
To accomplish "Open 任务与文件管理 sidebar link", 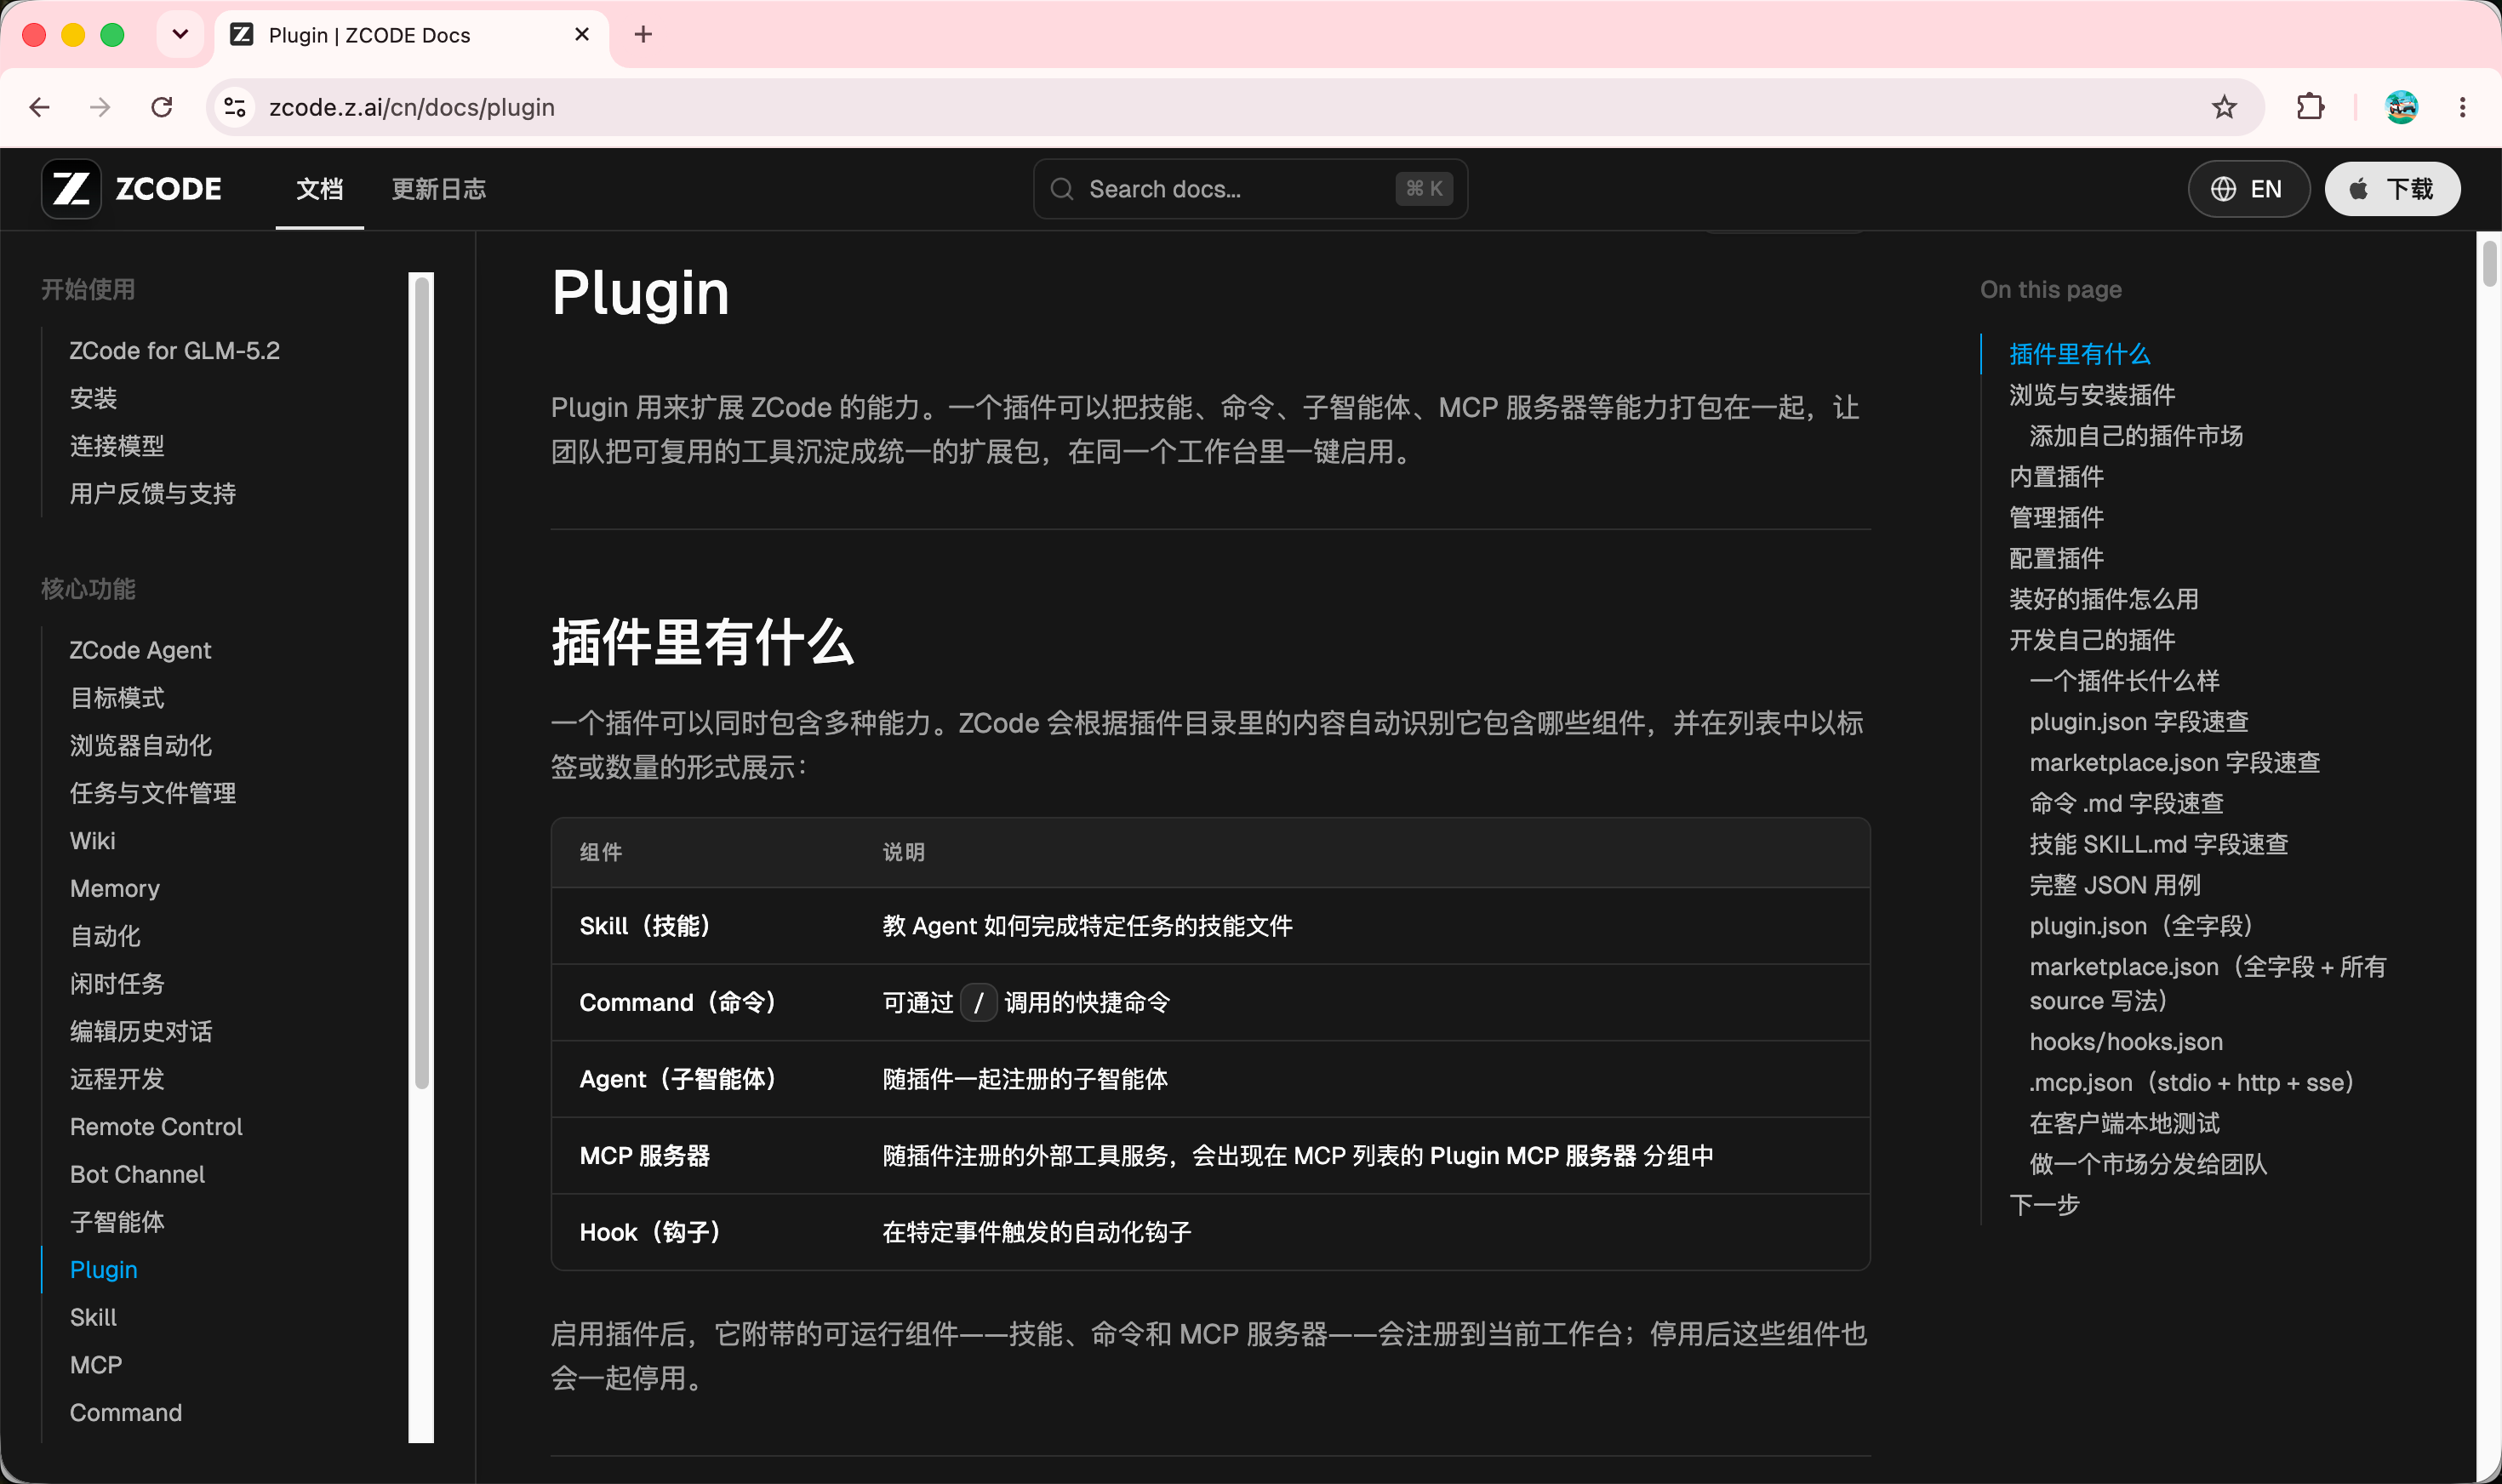I will tap(153, 793).
